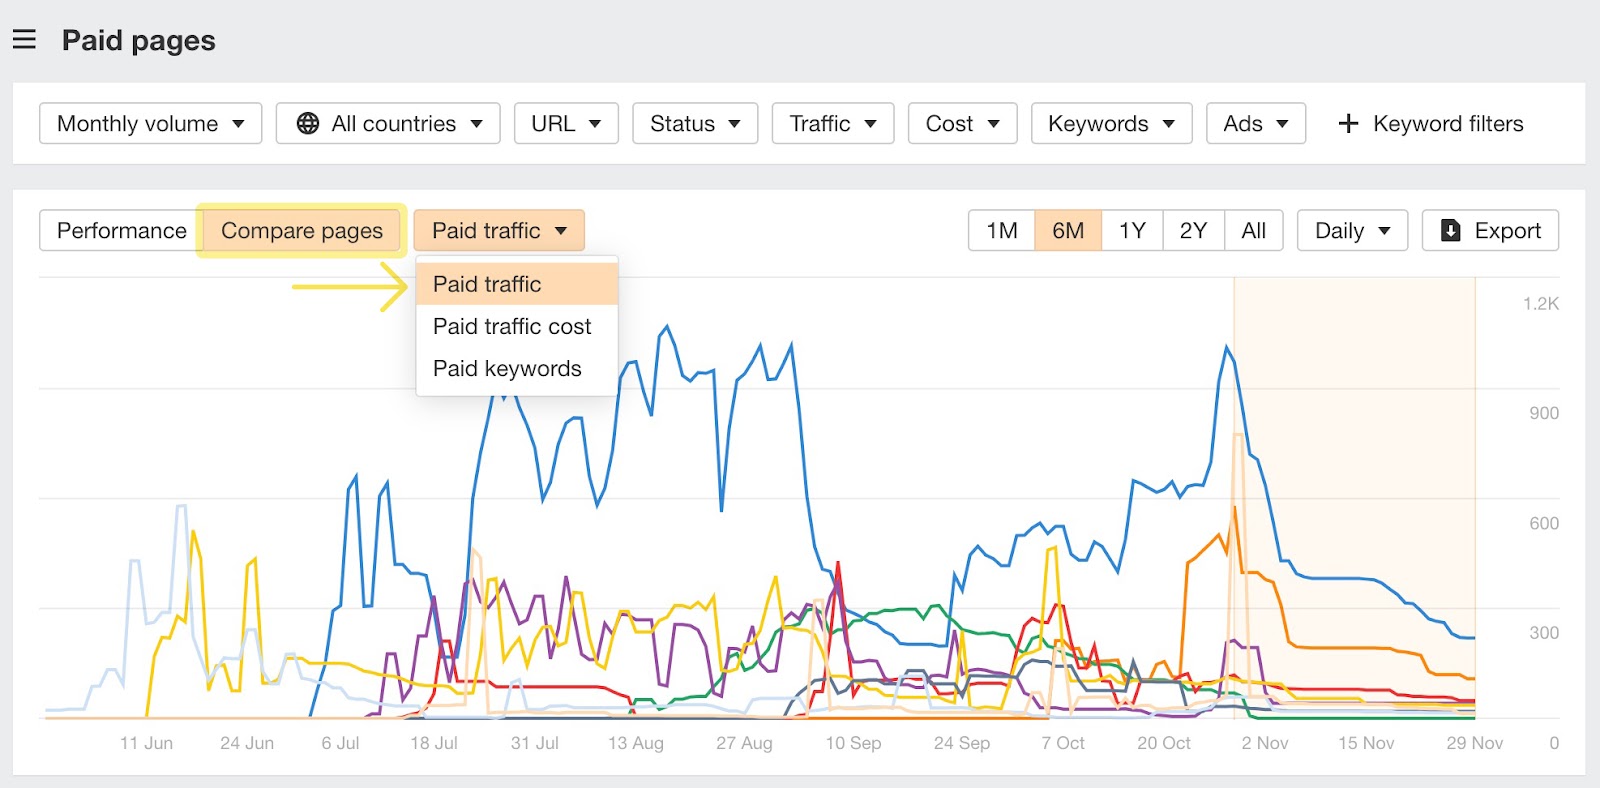Choose Paid traffic cost from the menu
This screenshot has width=1600, height=788.
[512, 326]
